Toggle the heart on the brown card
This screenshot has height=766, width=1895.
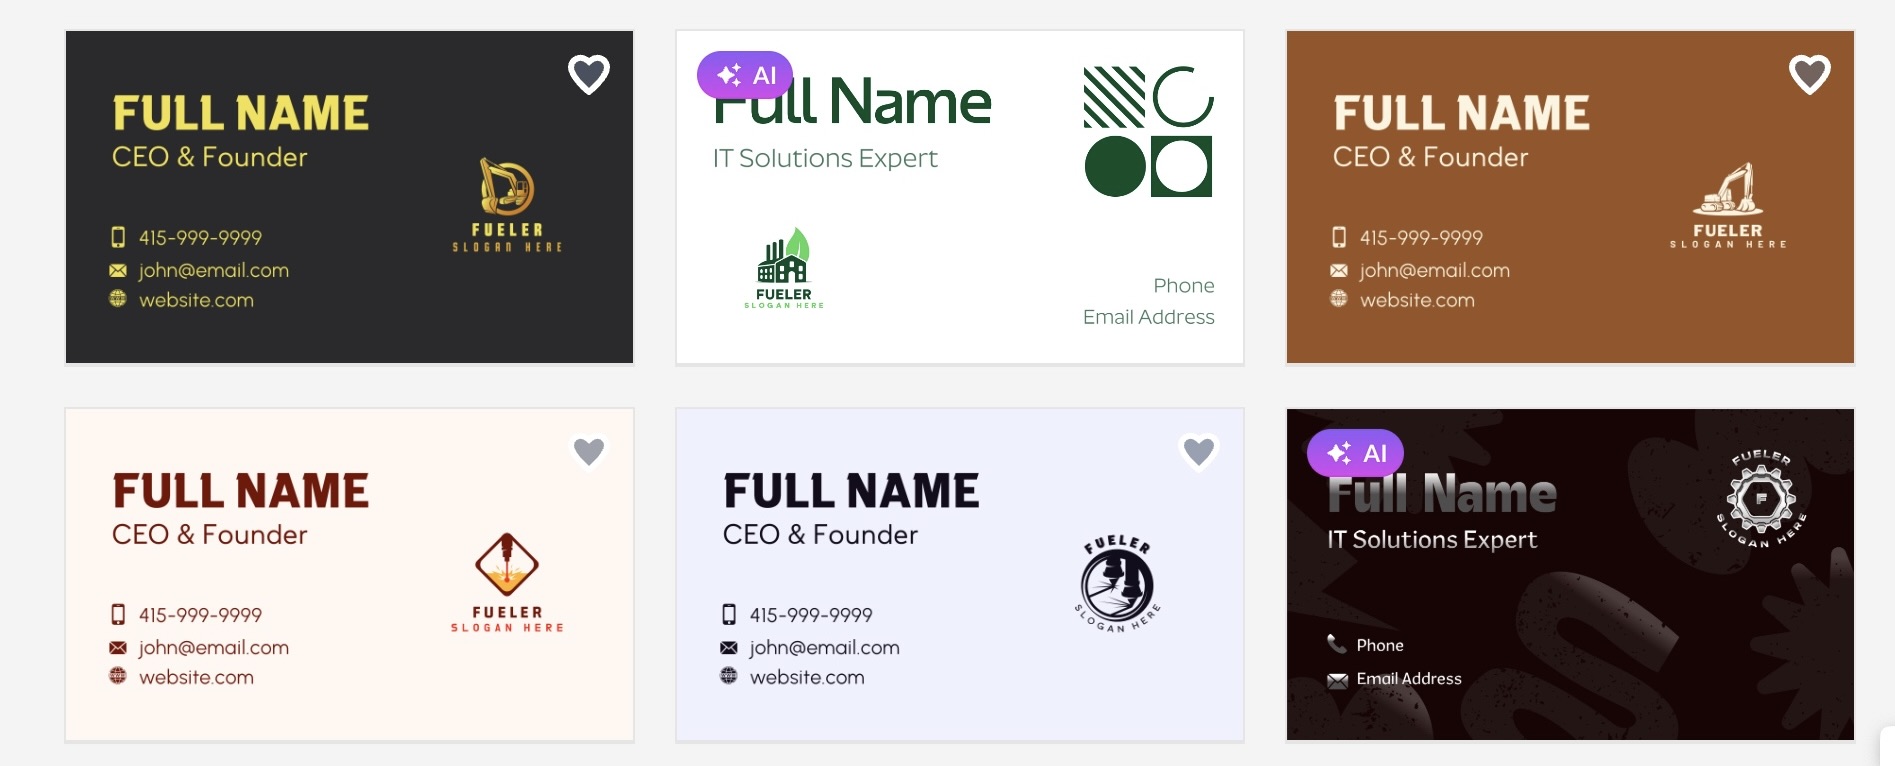(x=1809, y=74)
